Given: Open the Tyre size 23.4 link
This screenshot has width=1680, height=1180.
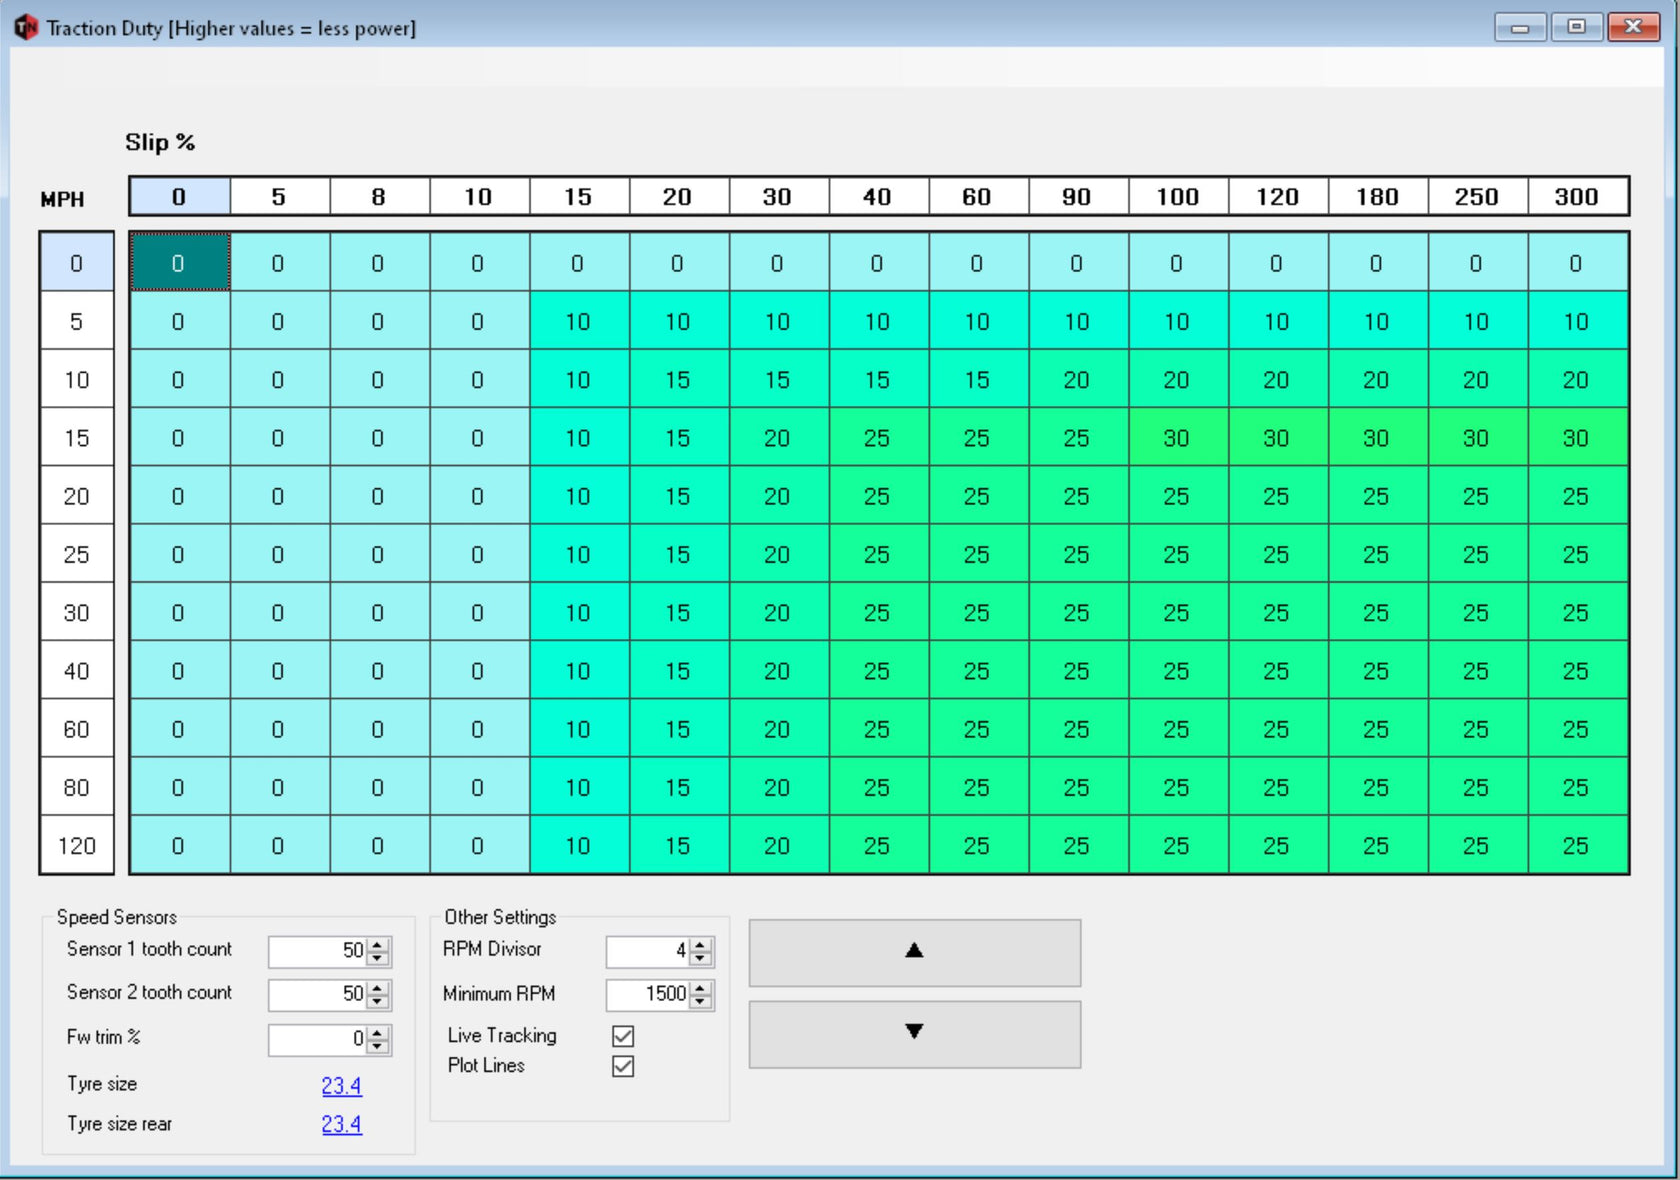Looking at the screenshot, I should pos(341,1085).
